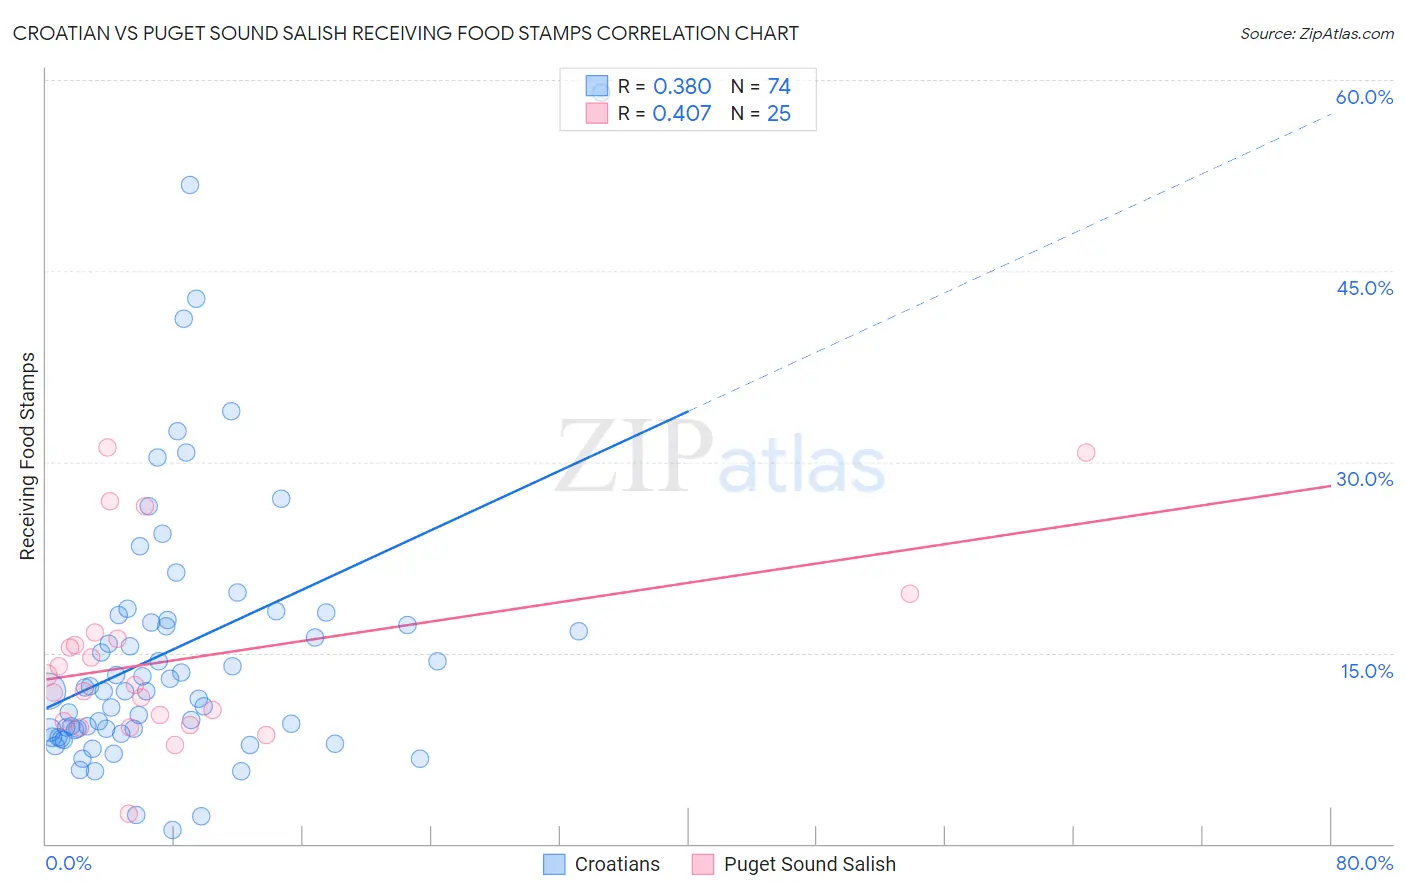Click the Receiving Food Stamps axis title
The image size is (1406, 892).
27,456
